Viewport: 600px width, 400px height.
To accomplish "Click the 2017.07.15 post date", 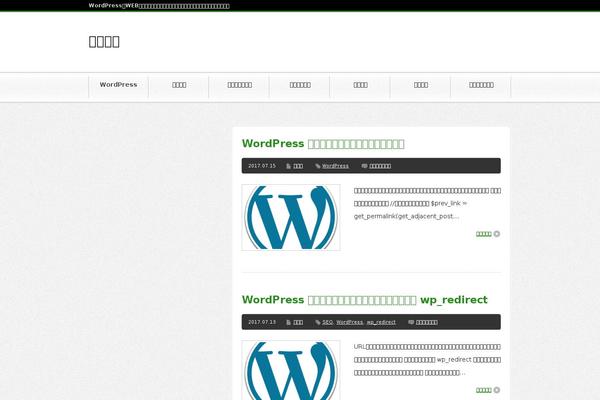I will (262, 166).
